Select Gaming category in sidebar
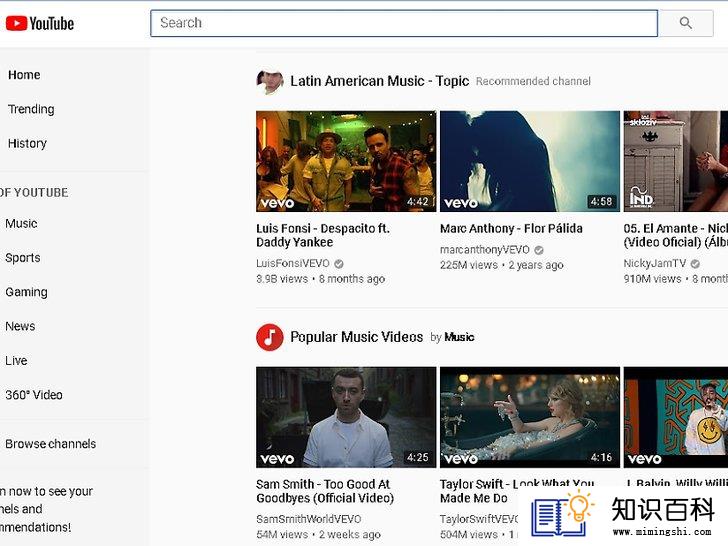The width and height of the screenshot is (728, 546). [26, 292]
